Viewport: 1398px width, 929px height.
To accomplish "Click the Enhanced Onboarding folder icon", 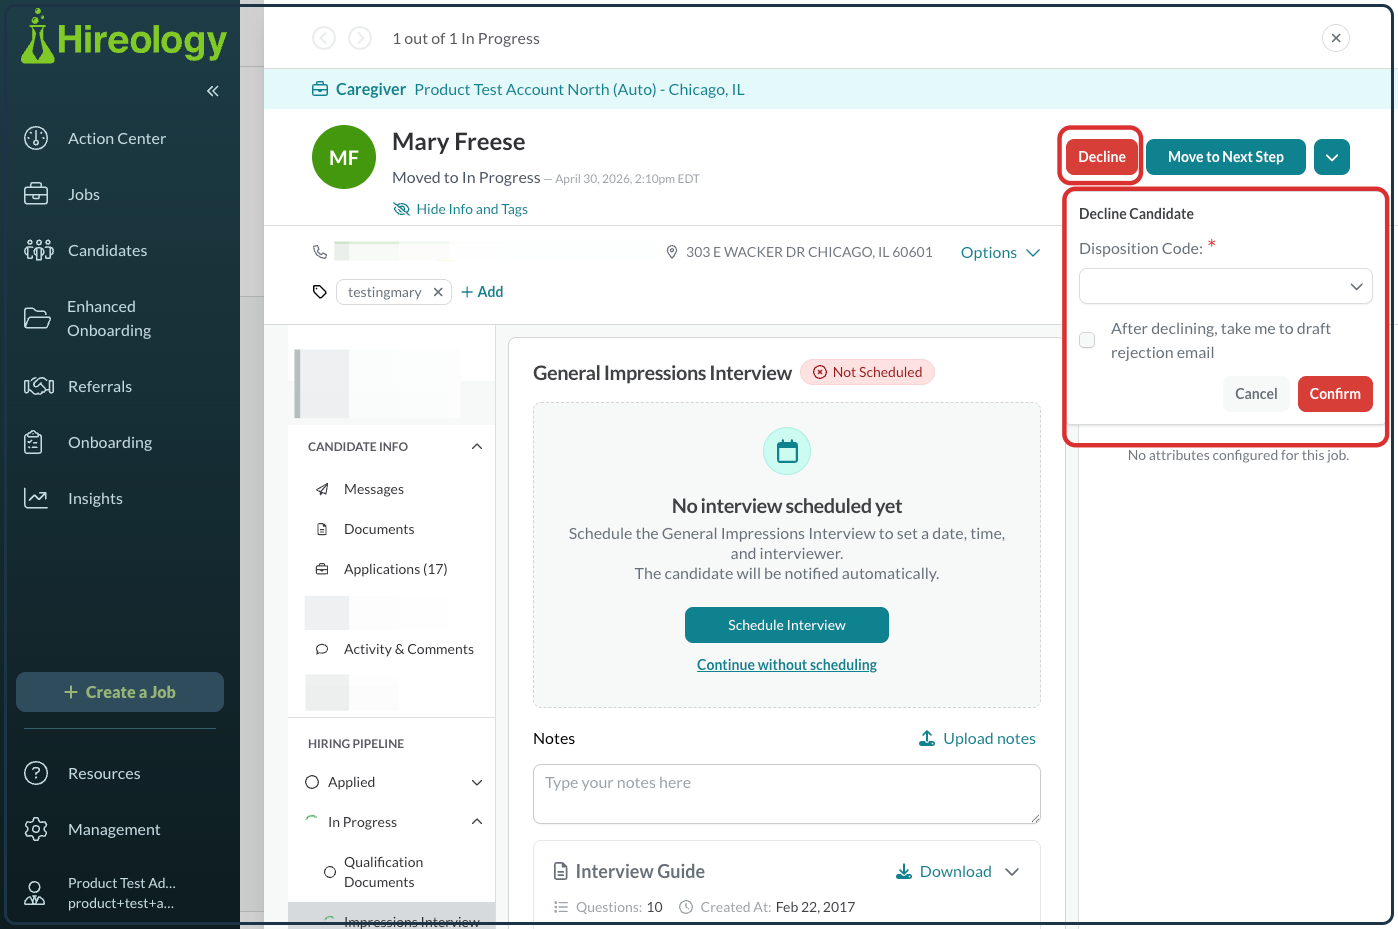I will (37, 318).
